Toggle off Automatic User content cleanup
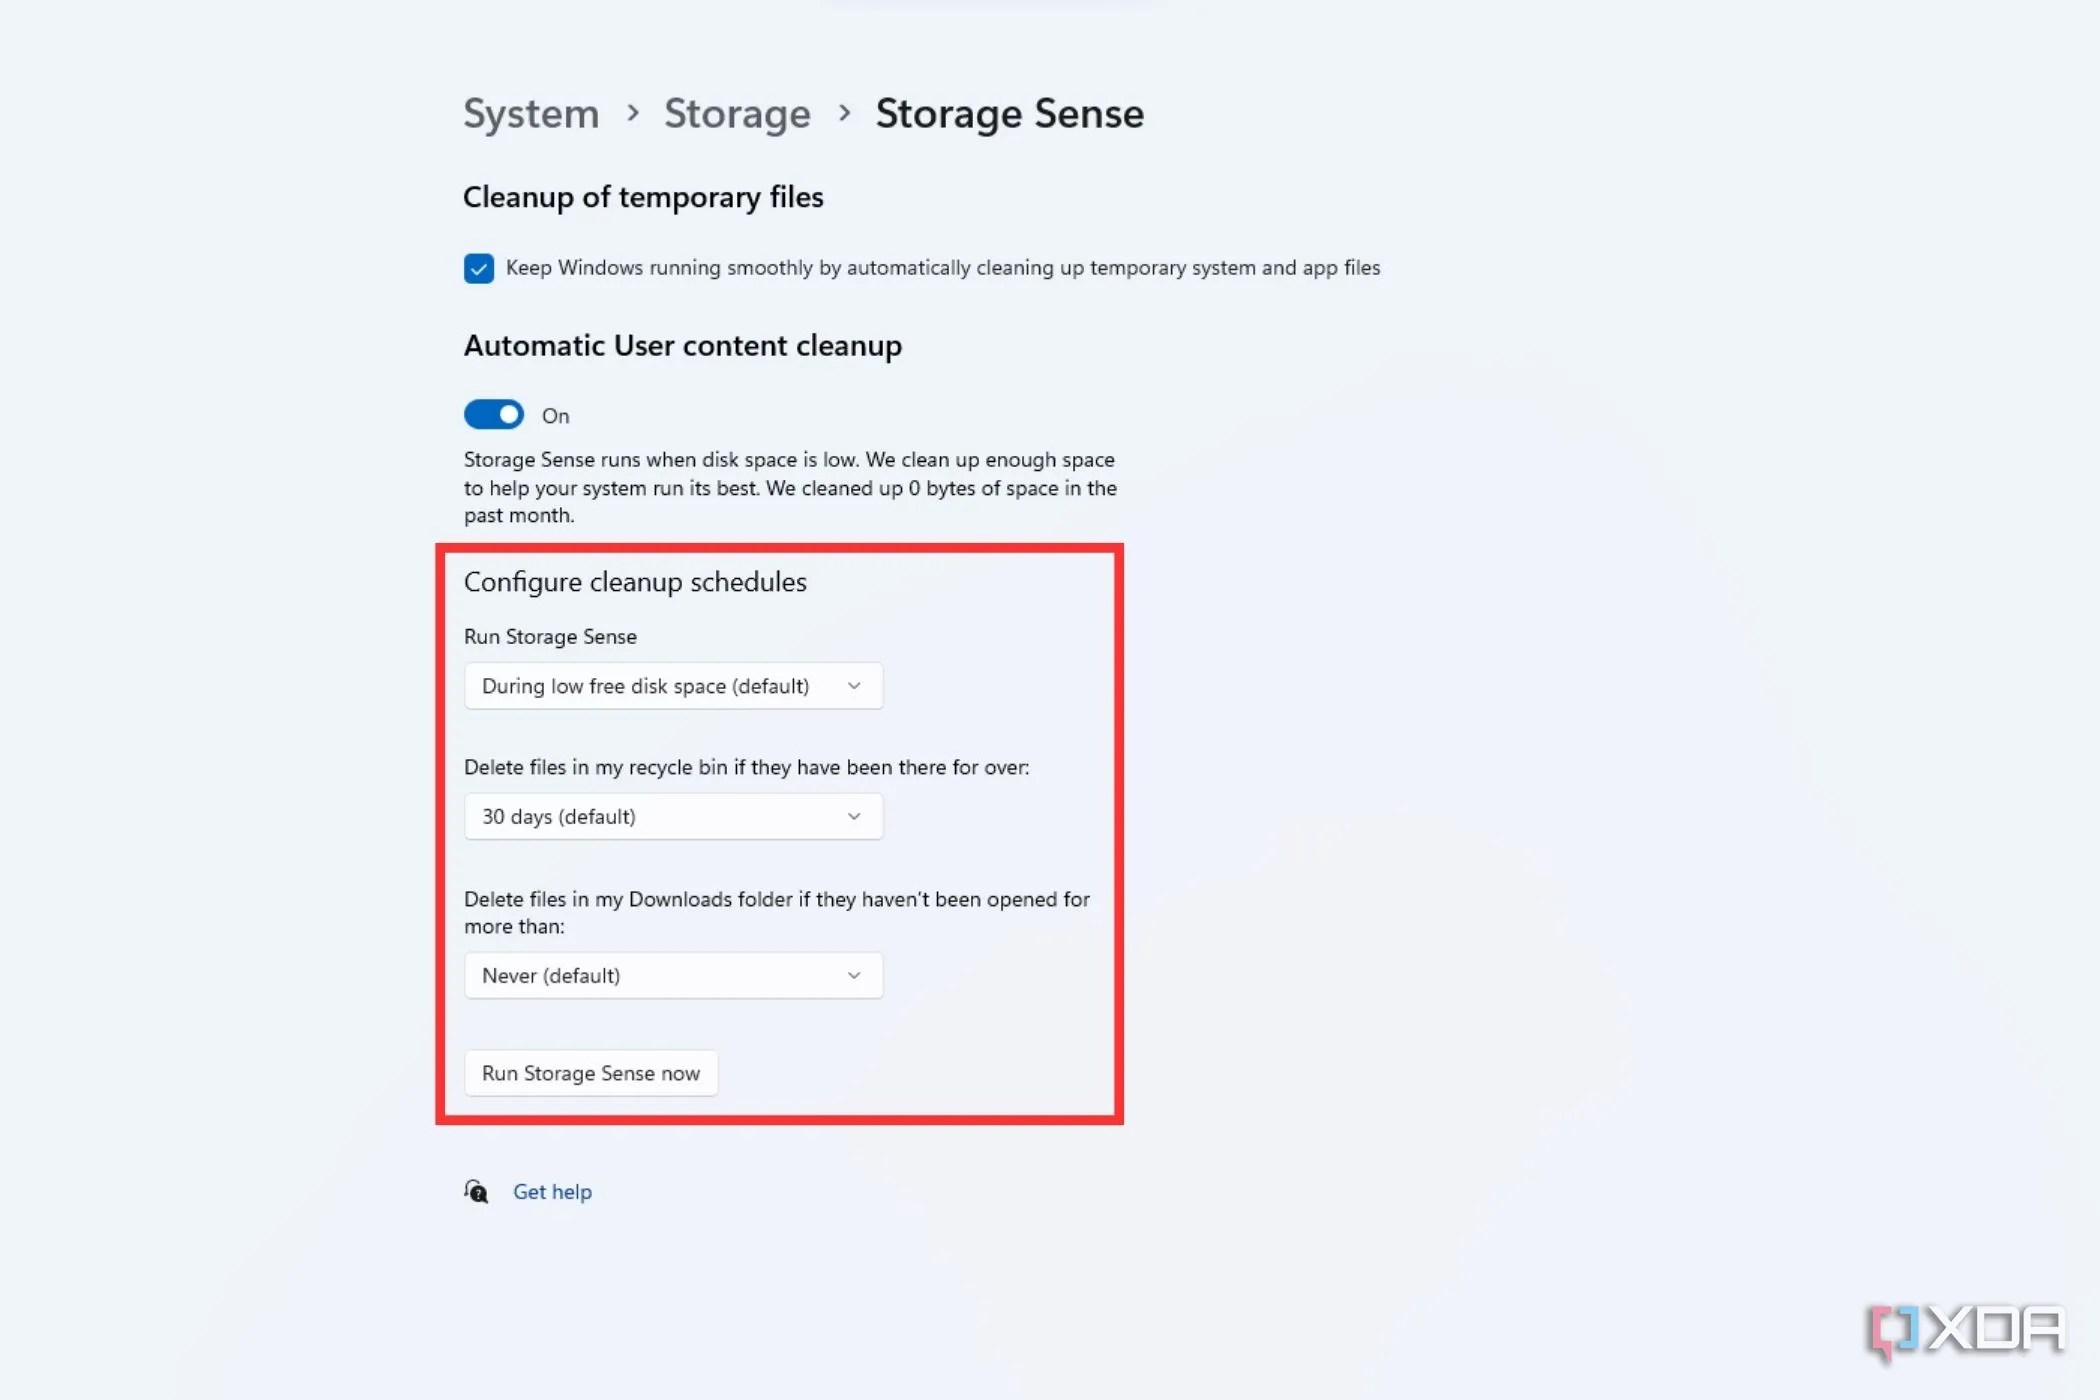This screenshot has height=1400, width=2100. coord(493,414)
